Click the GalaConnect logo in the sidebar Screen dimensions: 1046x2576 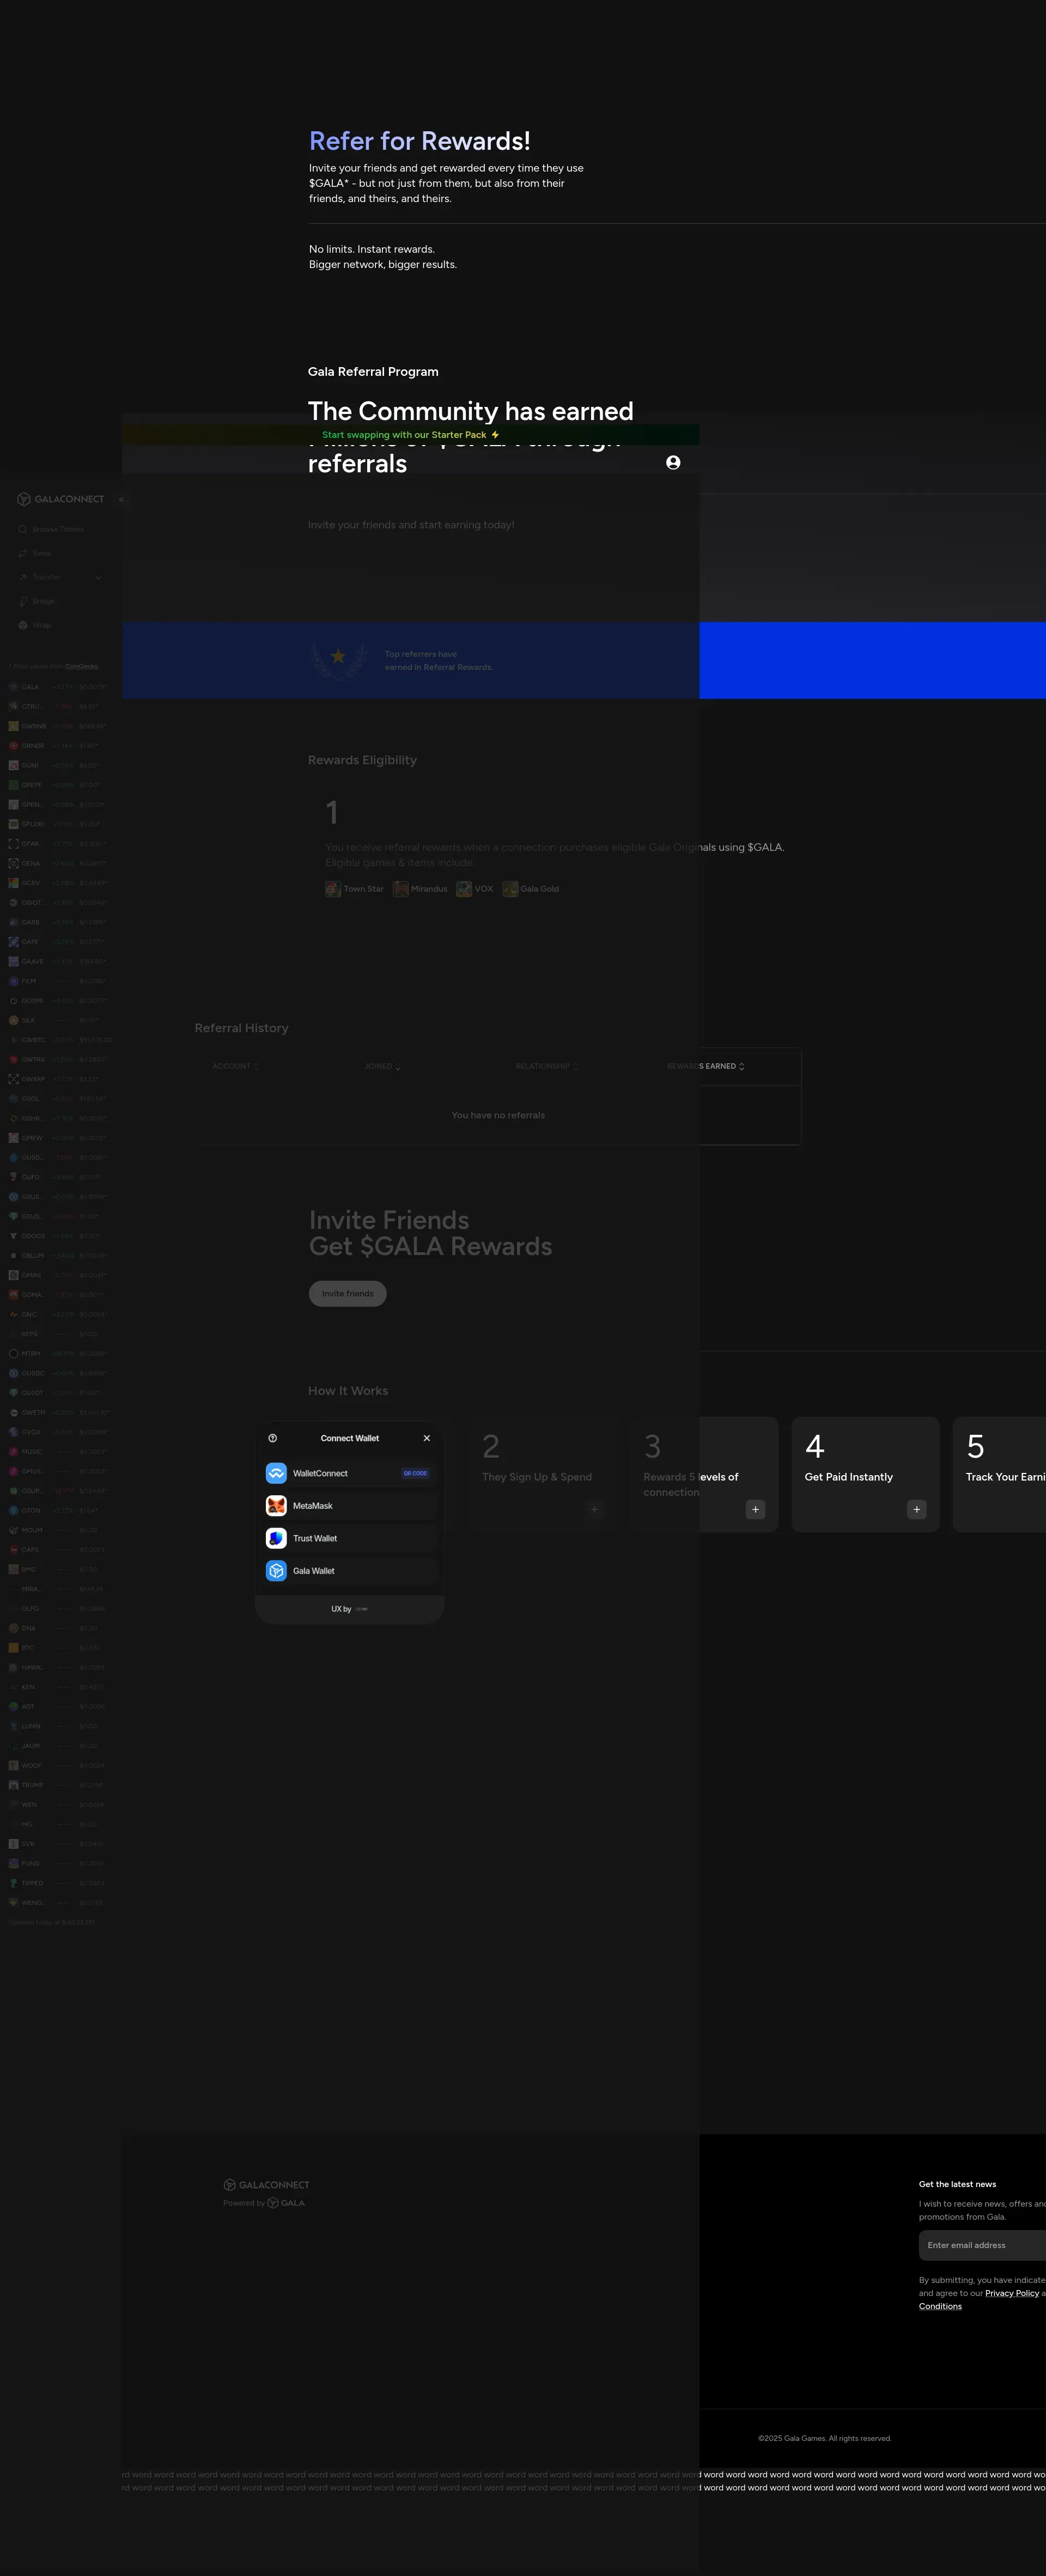tap(60, 499)
